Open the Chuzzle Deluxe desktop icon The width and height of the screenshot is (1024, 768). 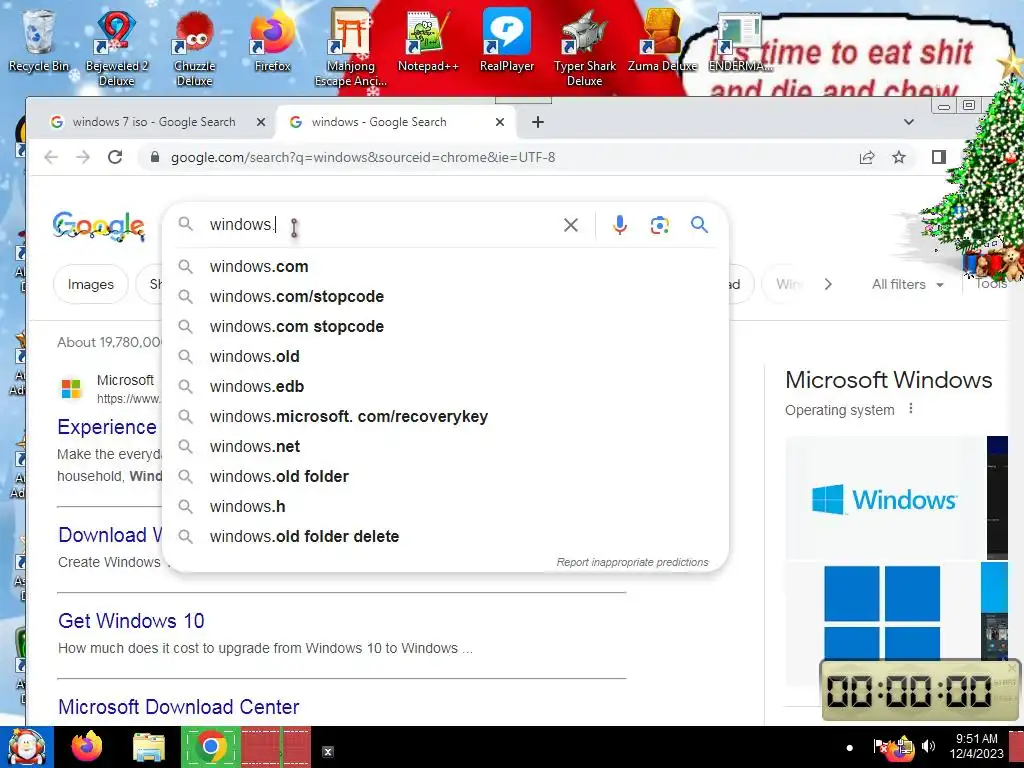(194, 49)
